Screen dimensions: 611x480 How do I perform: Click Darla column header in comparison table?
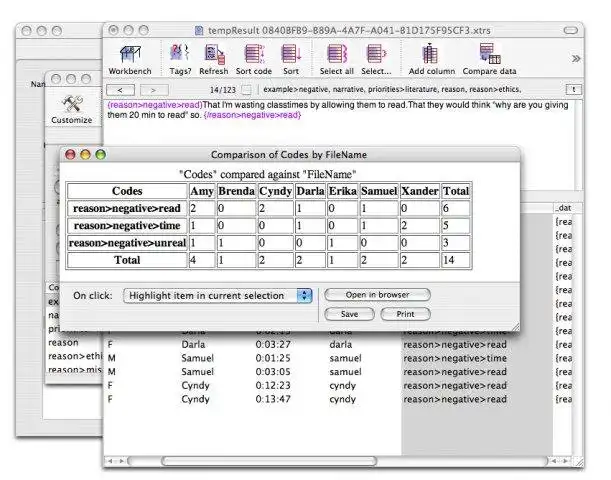tap(310, 191)
